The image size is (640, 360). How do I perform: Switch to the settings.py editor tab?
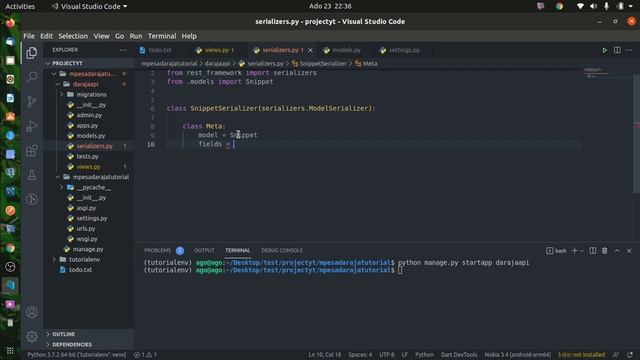pos(404,50)
